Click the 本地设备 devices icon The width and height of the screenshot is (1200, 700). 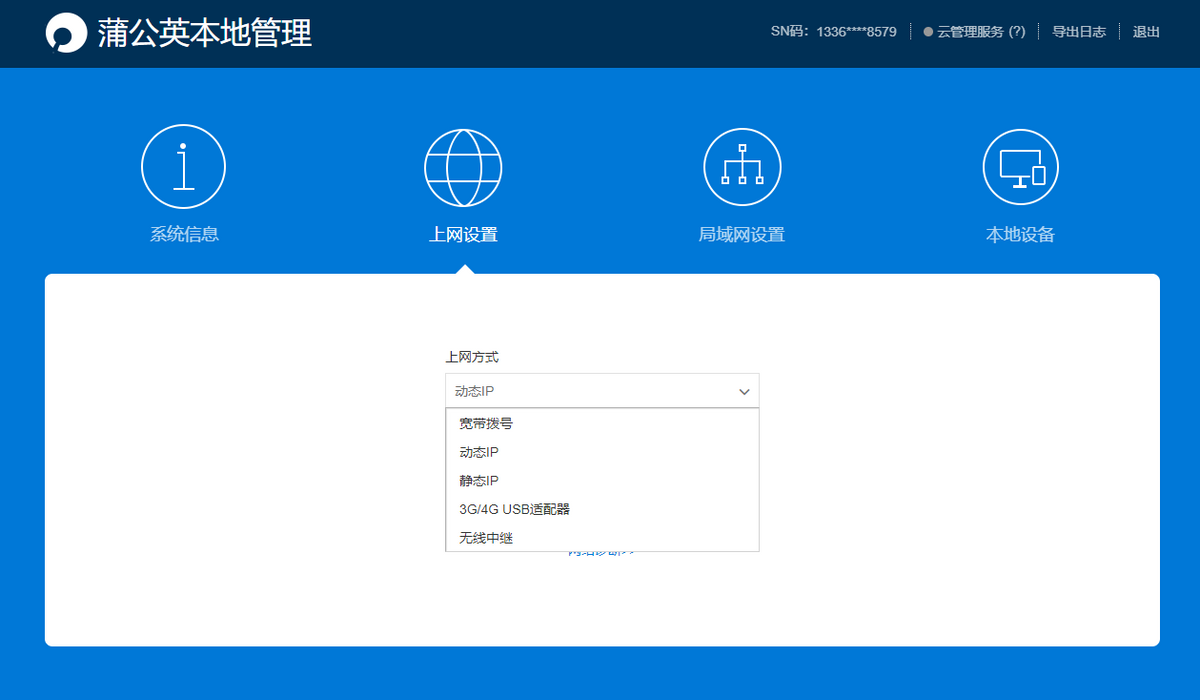click(x=1020, y=166)
